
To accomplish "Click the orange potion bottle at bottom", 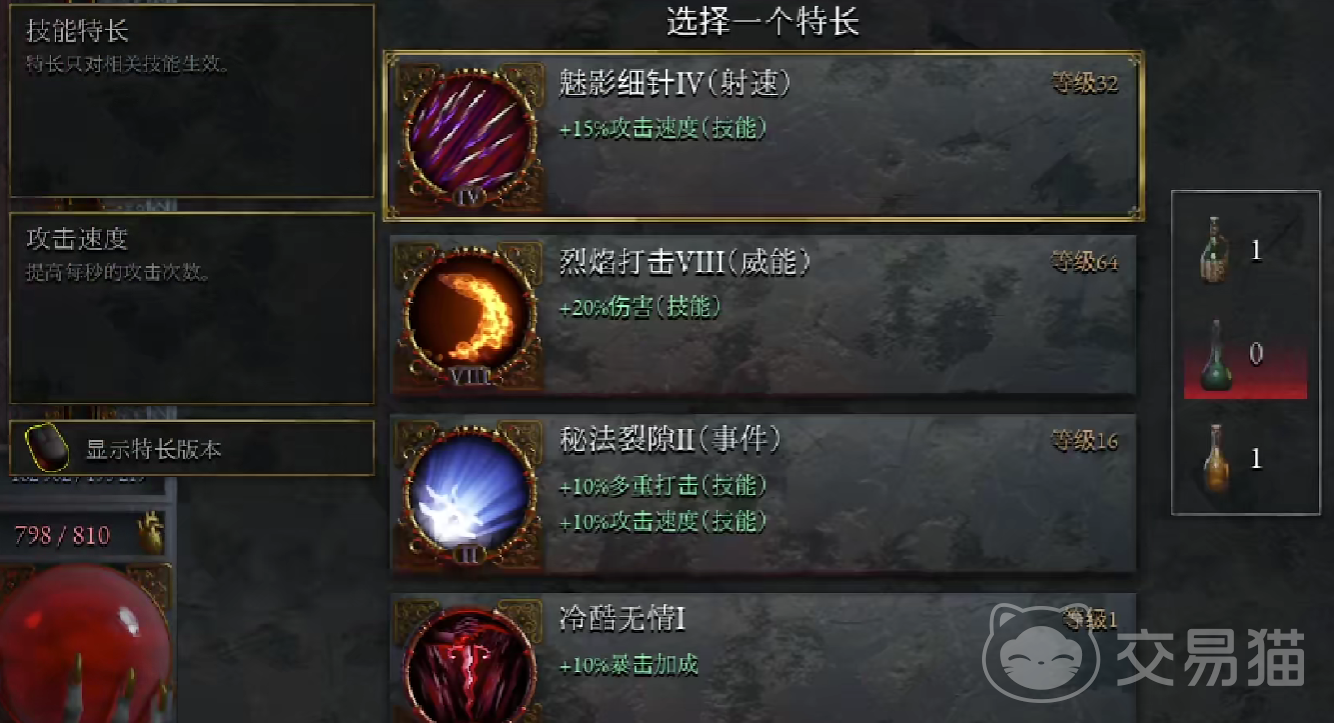I will click(1216, 460).
